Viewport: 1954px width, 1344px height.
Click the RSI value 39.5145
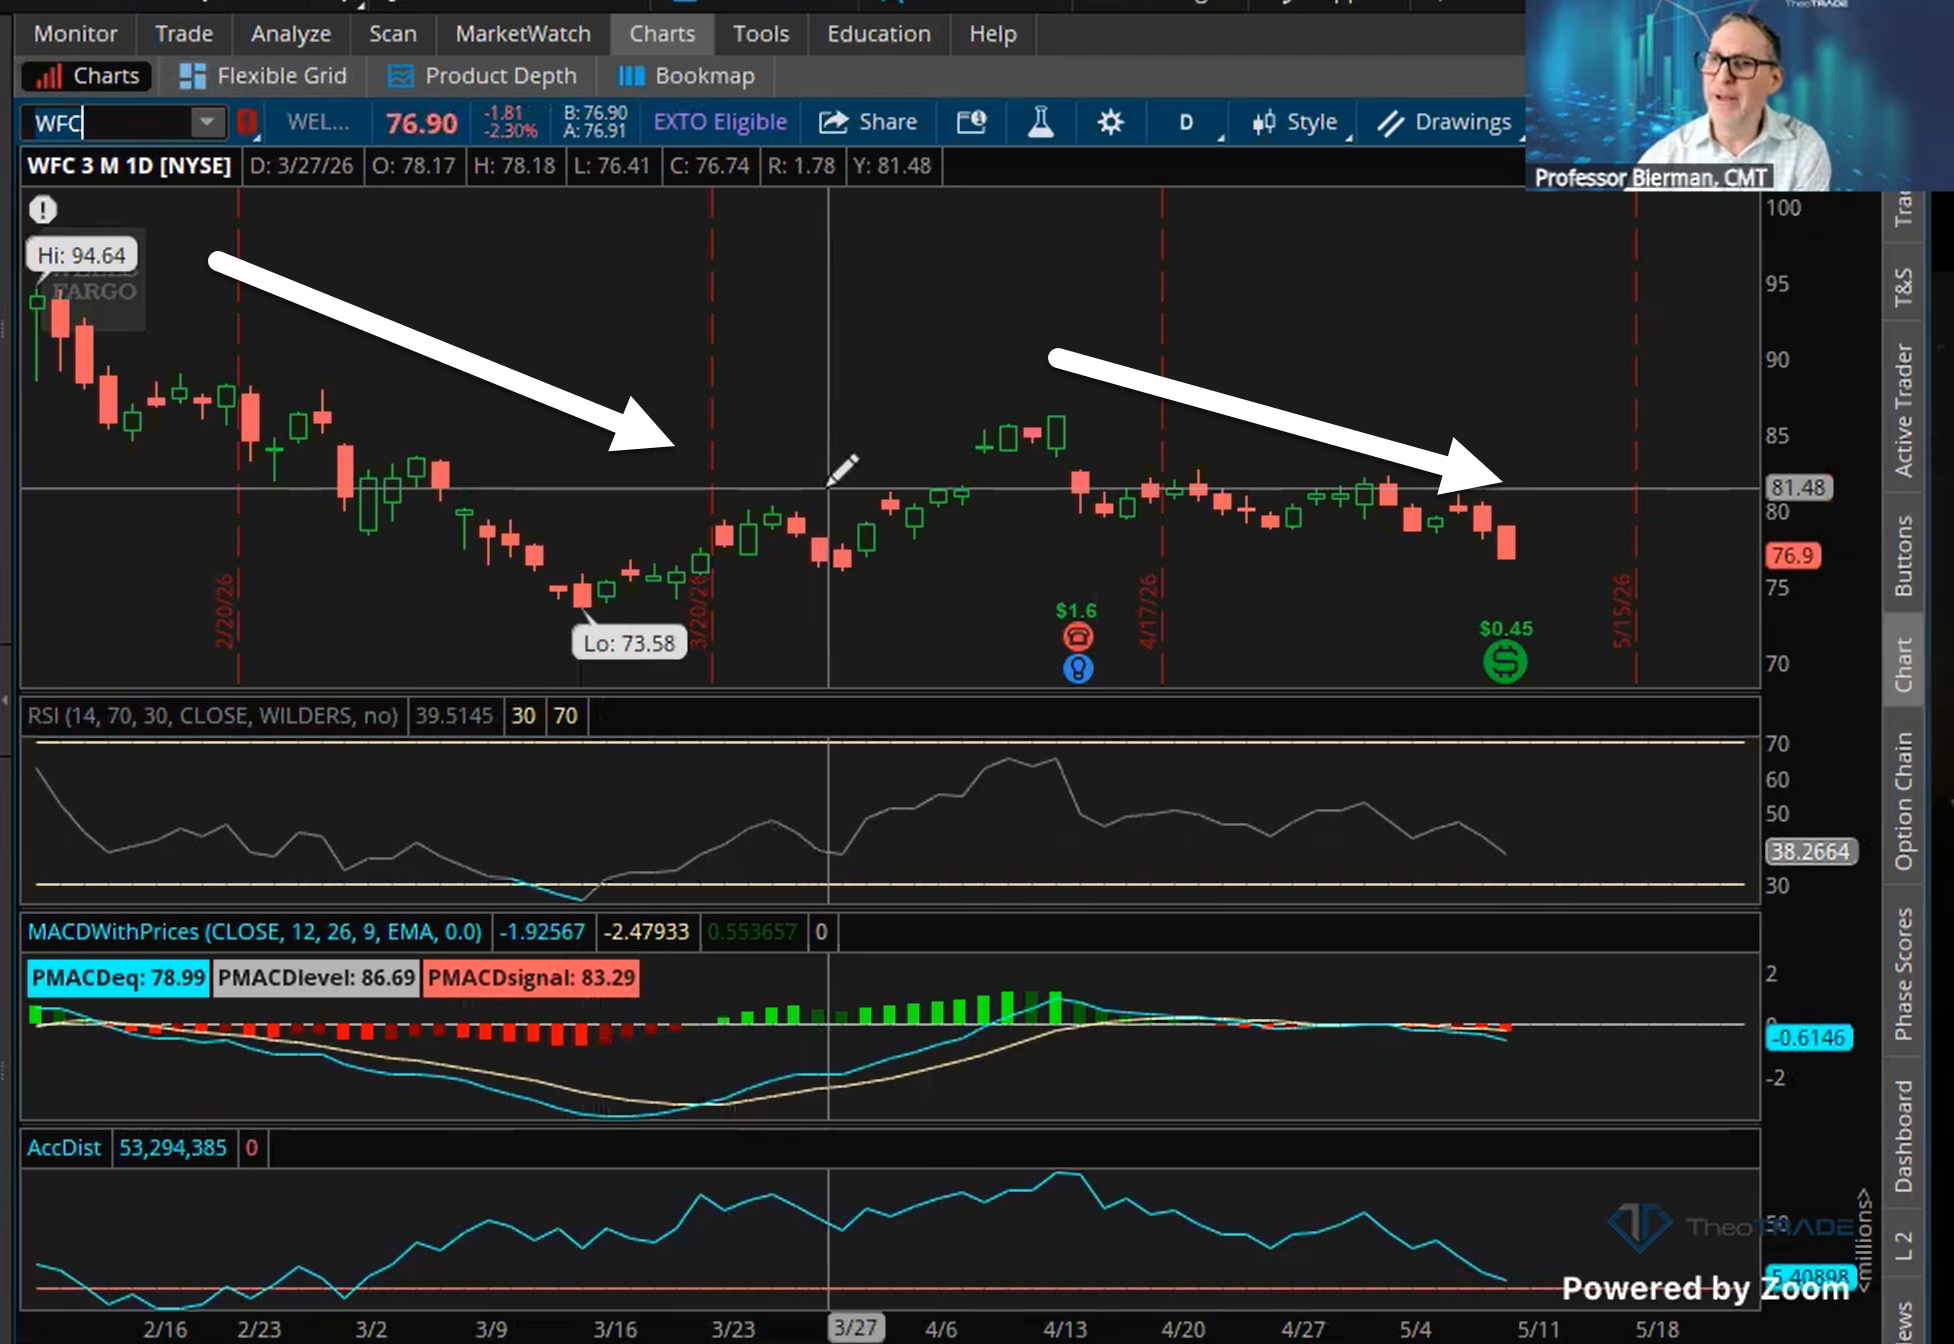coord(454,716)
